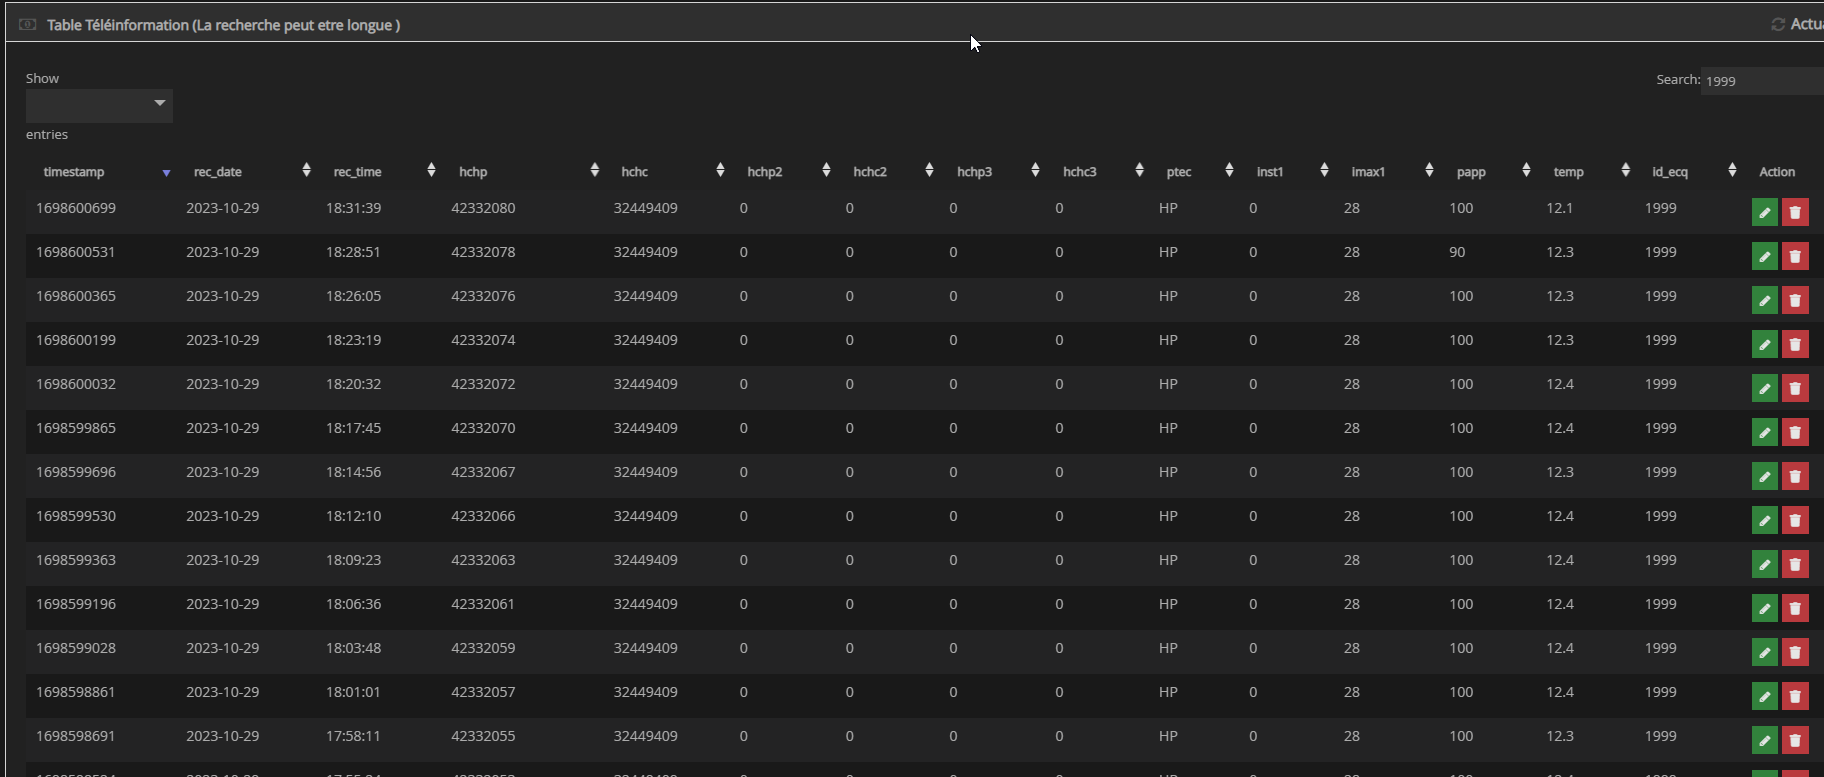Delete the row recorded at 18:17:45

click(1795, 432)
